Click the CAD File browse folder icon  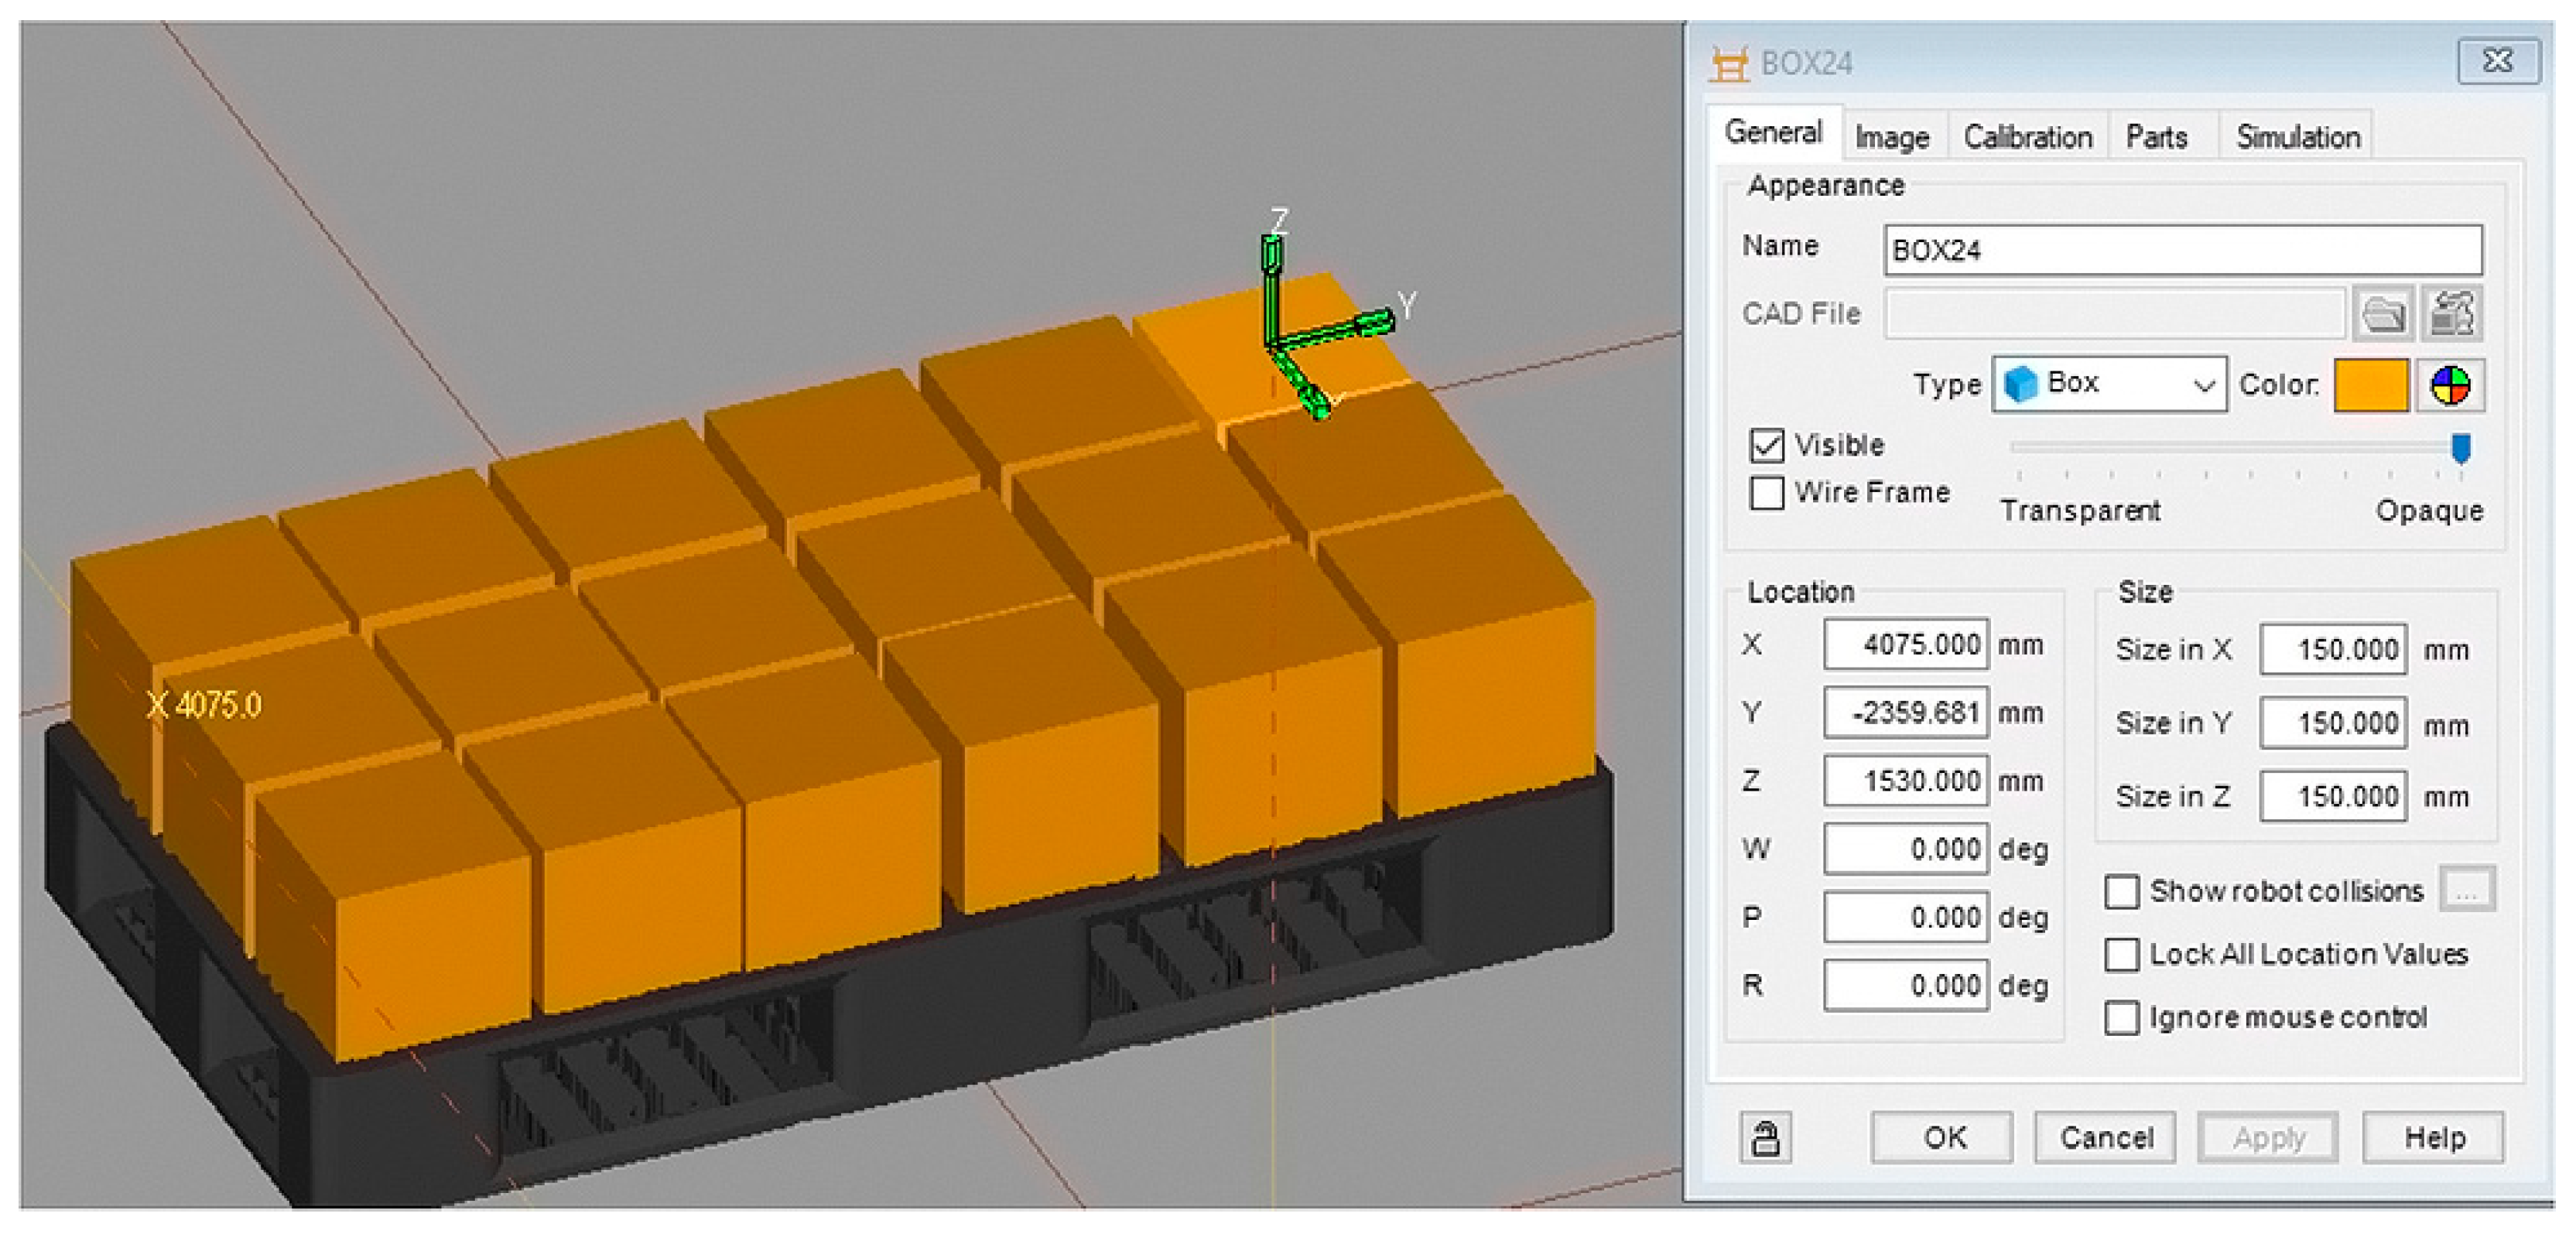(2383, 314)
